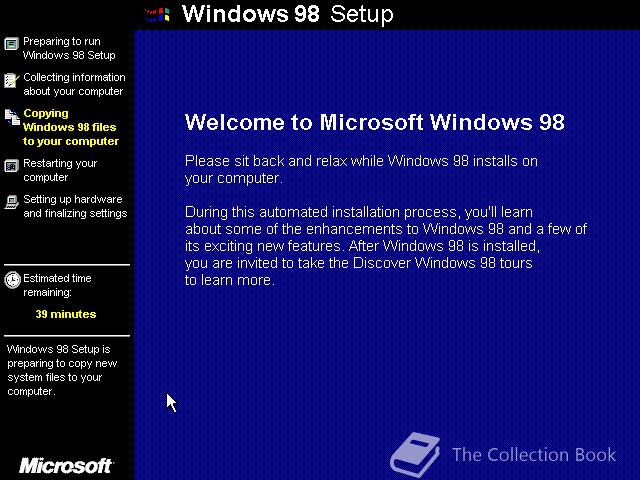Click the '39 minutes' remaining time text
Image resolution: width=640 pixels, height=480 pixels.
pyautogui.click(x=66, y=314)
